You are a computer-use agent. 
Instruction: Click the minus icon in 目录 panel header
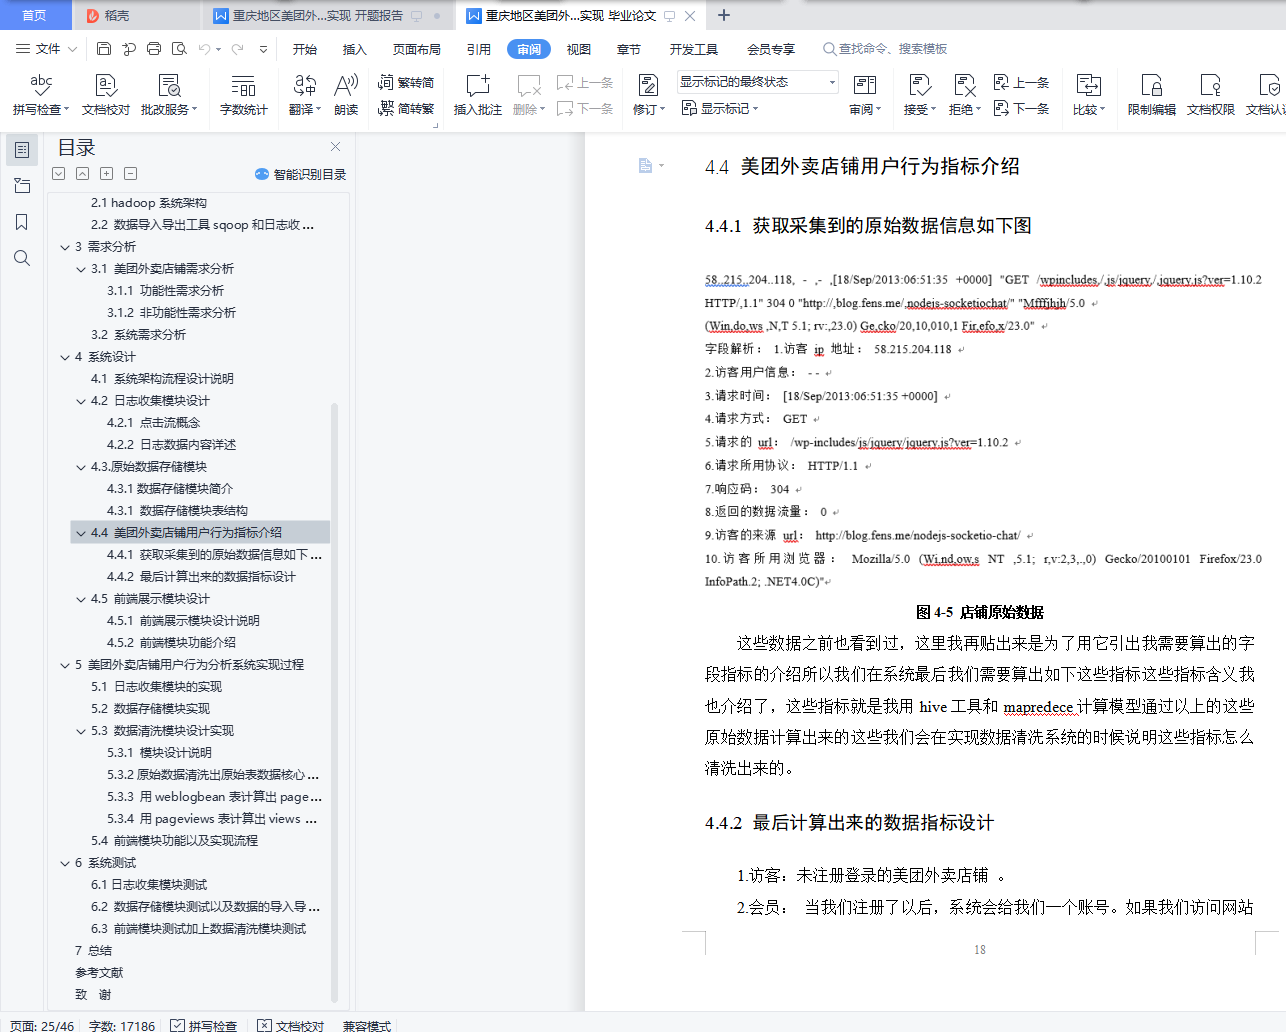(x=130, y=173)
